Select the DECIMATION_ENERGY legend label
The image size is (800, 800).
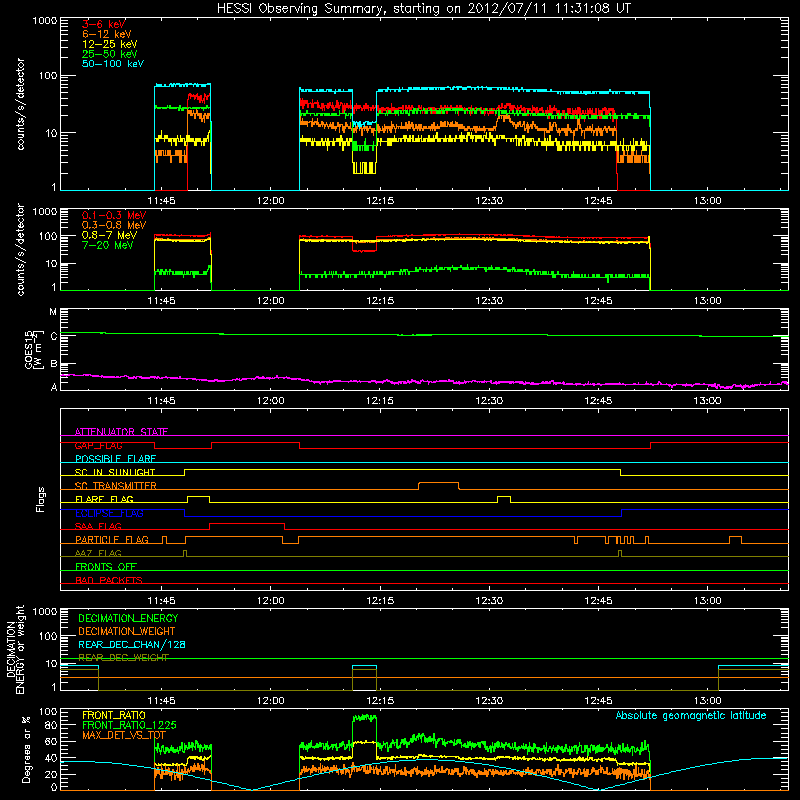point(128,618)
